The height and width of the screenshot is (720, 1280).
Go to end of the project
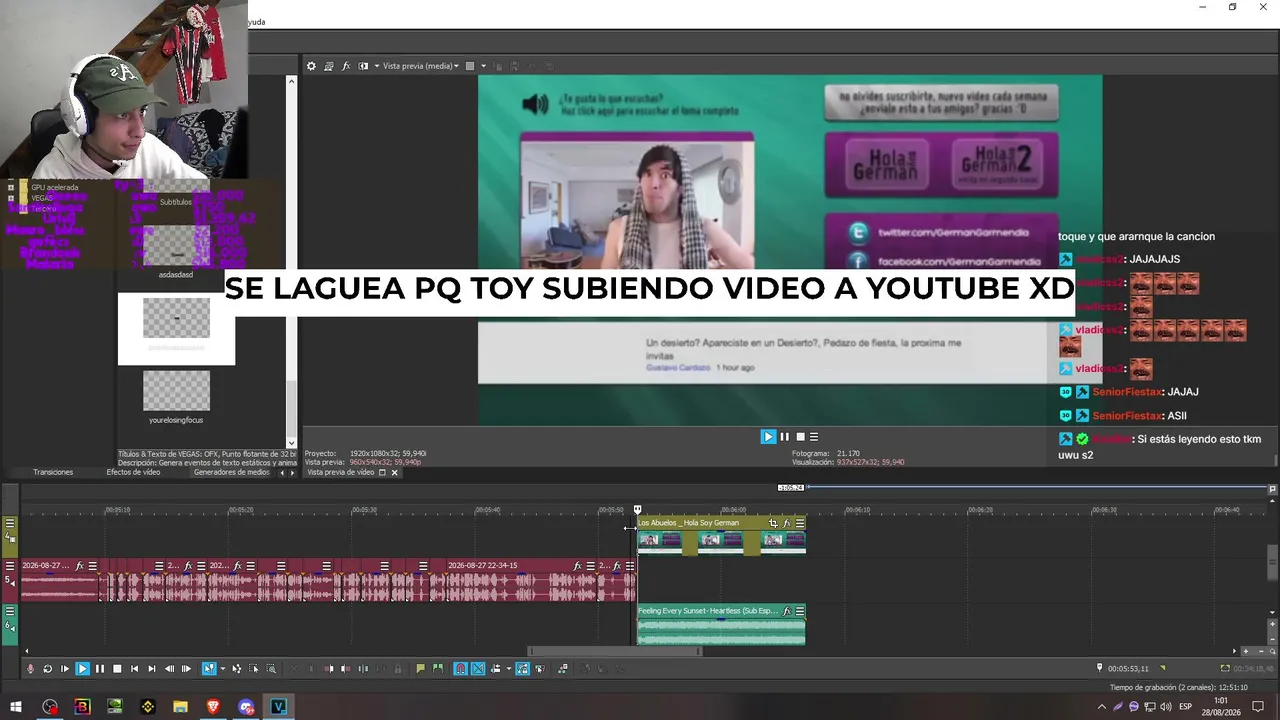point(151,669)
